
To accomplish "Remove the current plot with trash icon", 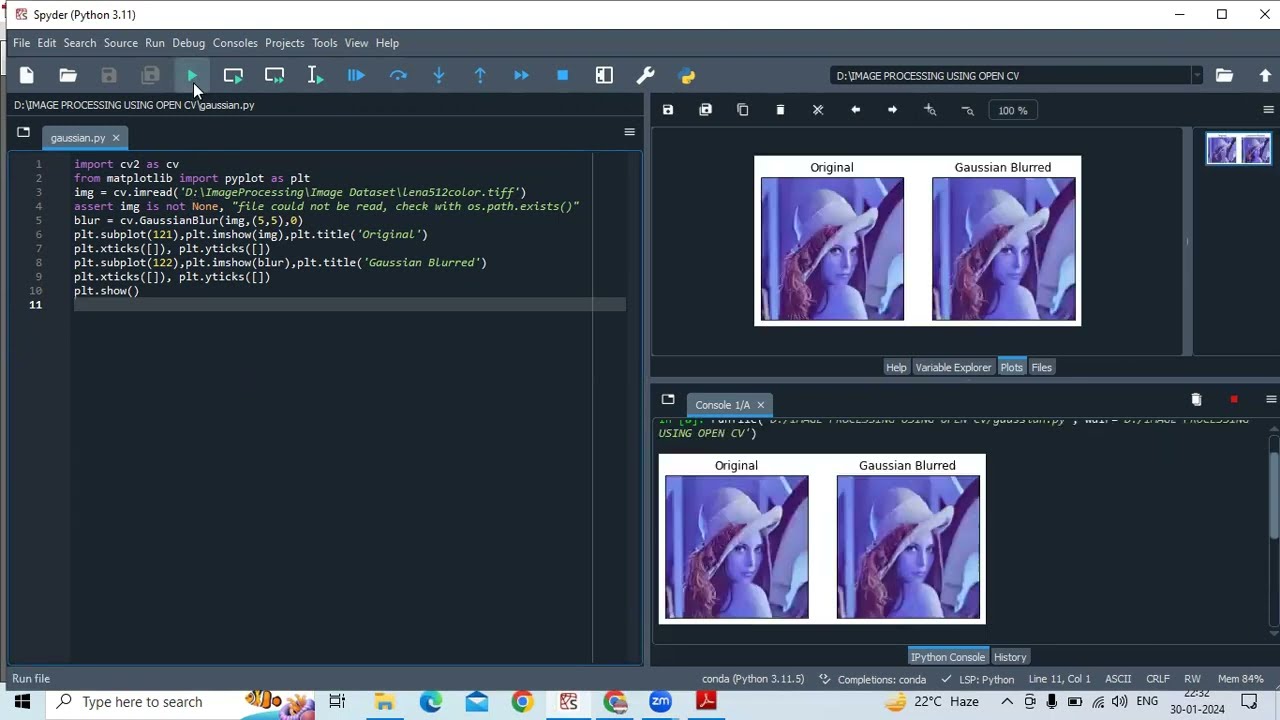I will coord(780,110).
